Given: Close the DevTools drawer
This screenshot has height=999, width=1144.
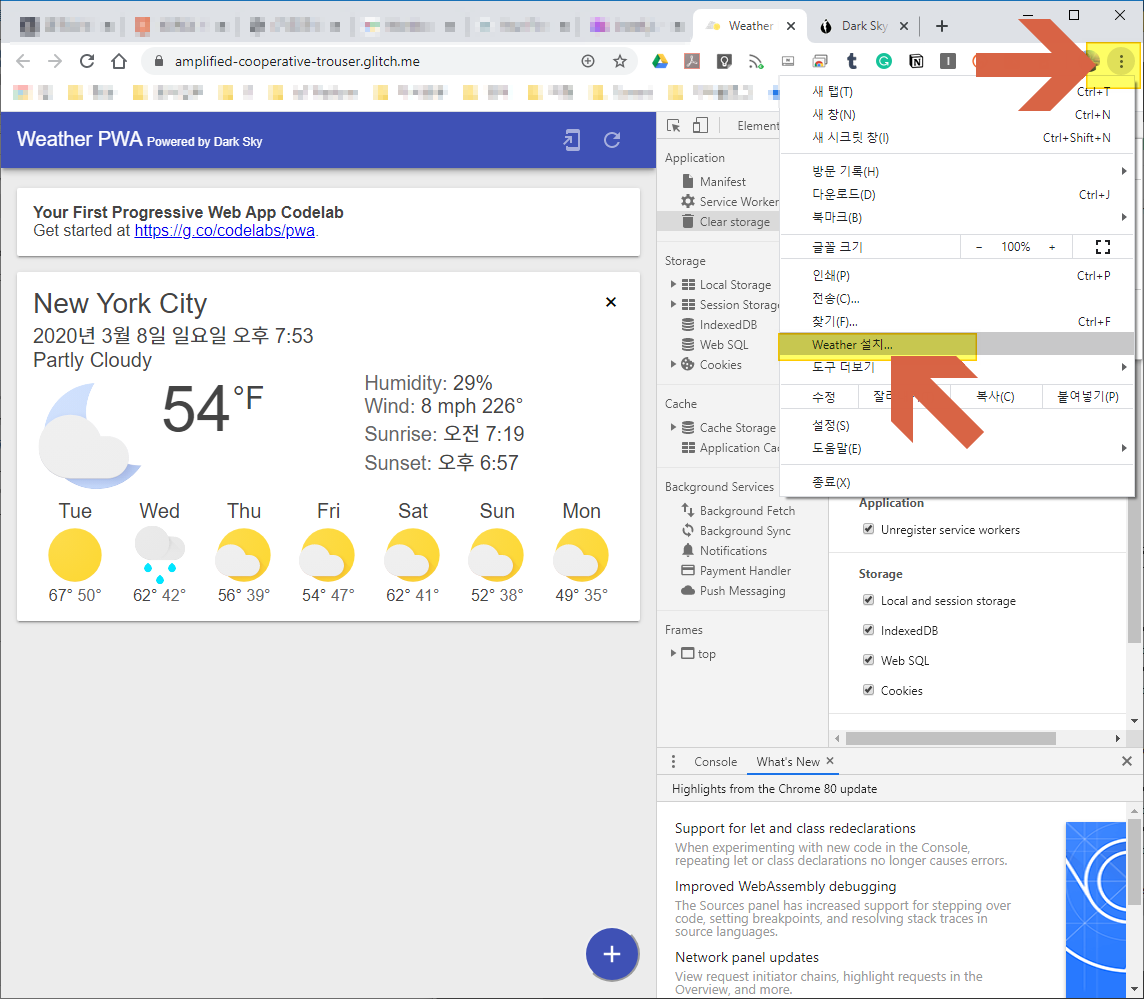Looking at the screenshot, I should tap(1126, 761).
